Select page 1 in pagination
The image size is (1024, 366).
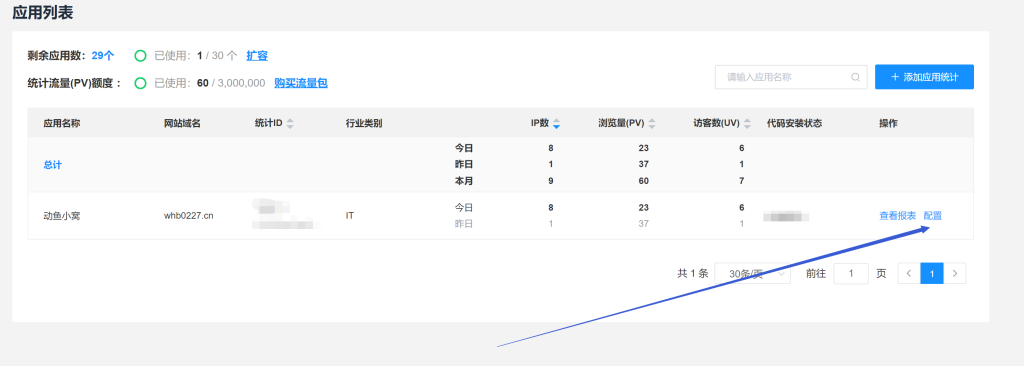click(x=932, y=273)
